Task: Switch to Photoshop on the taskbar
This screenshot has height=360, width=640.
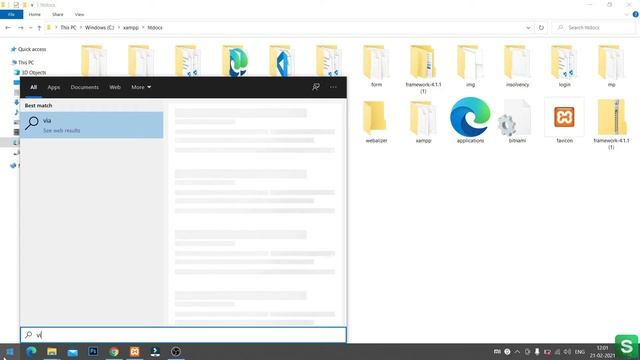Action: coord(93,351)
